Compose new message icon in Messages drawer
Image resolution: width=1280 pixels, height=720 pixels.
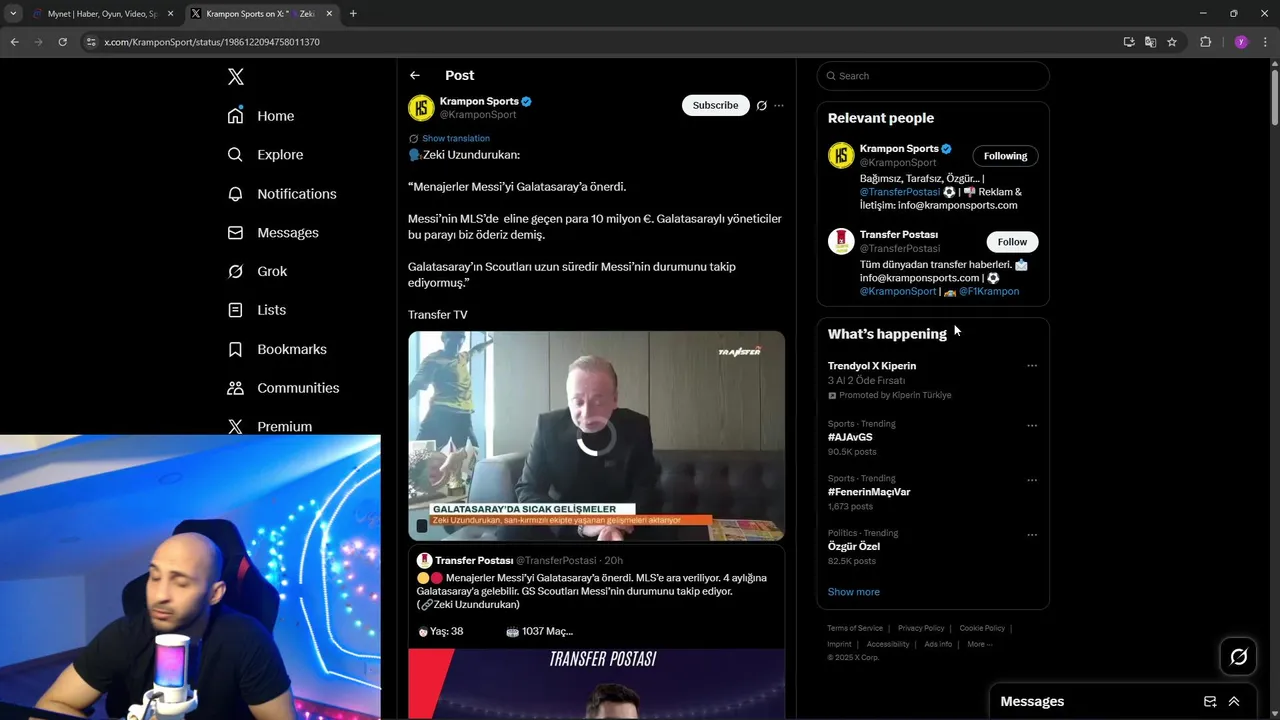(x=1210, y=702)
